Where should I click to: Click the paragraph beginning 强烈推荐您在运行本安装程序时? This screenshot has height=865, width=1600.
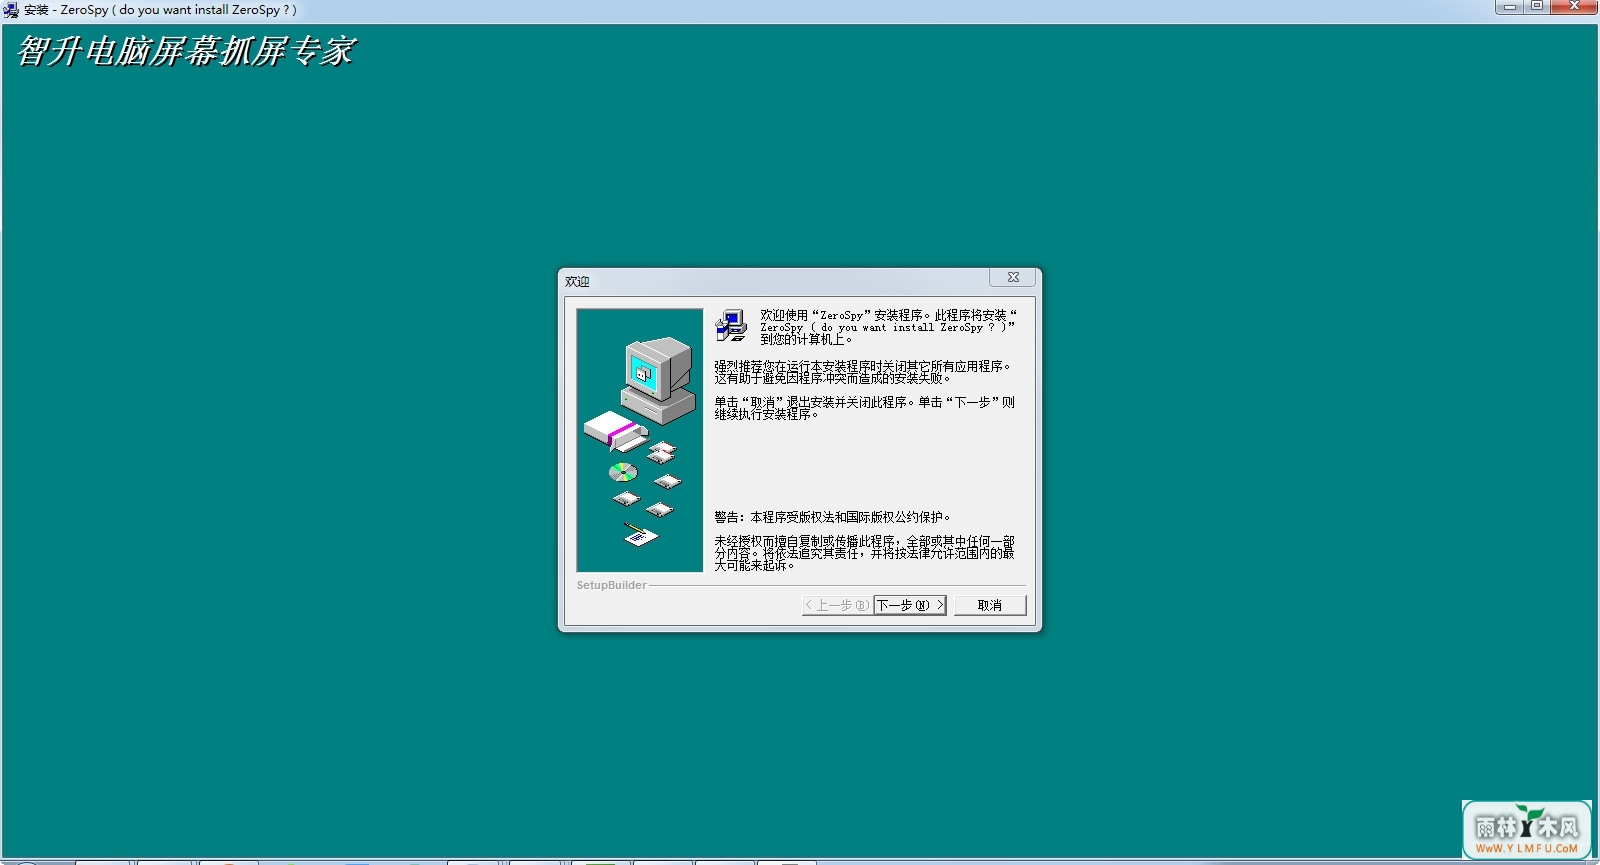(862, 372)
